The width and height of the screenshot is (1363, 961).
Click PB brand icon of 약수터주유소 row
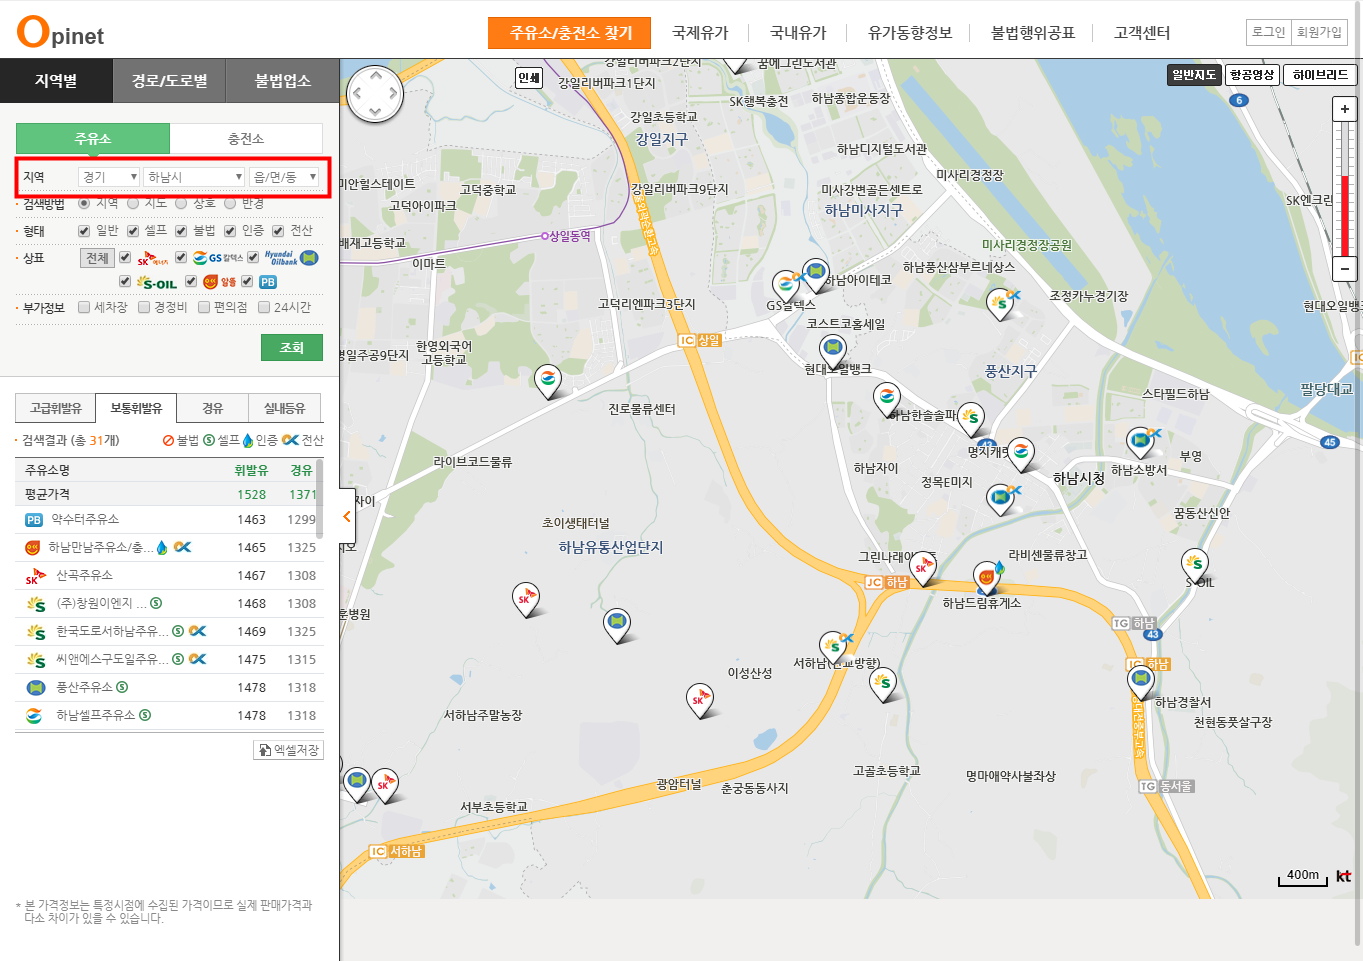tap(34, 520)
